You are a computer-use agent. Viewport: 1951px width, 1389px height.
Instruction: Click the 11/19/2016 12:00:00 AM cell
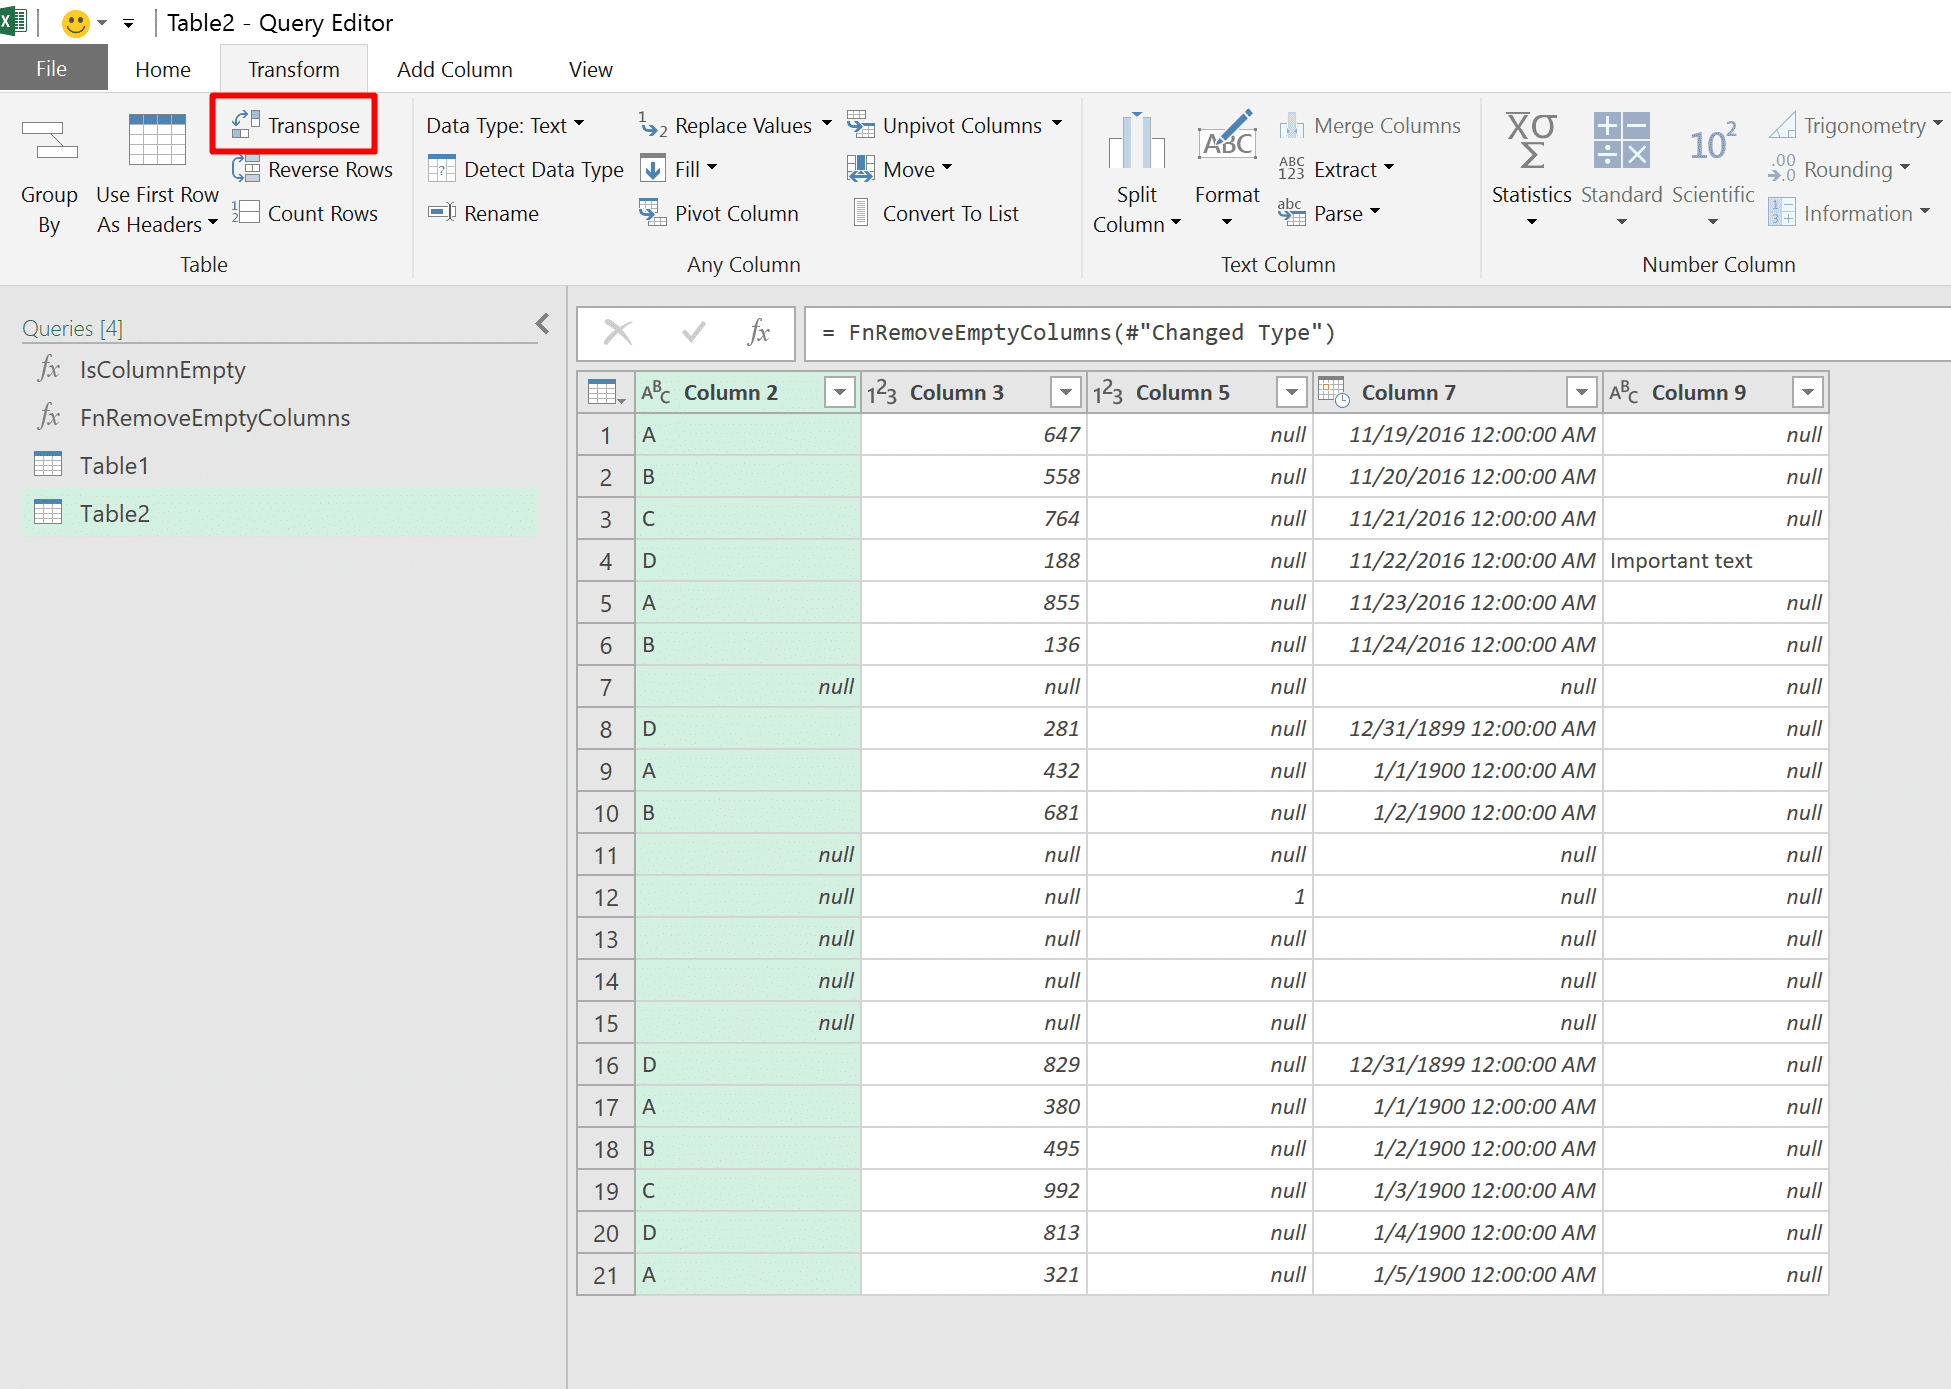tap(1458, 435)
